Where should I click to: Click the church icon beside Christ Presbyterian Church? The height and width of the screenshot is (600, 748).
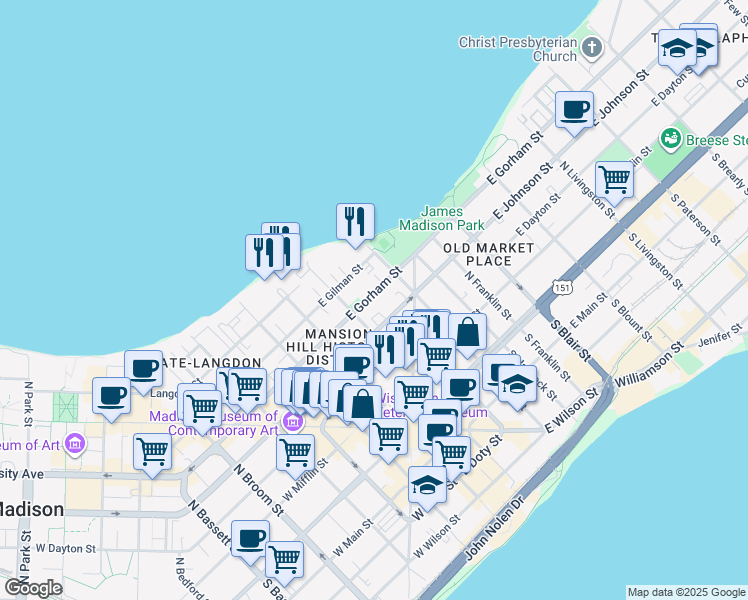pos(592,48)
